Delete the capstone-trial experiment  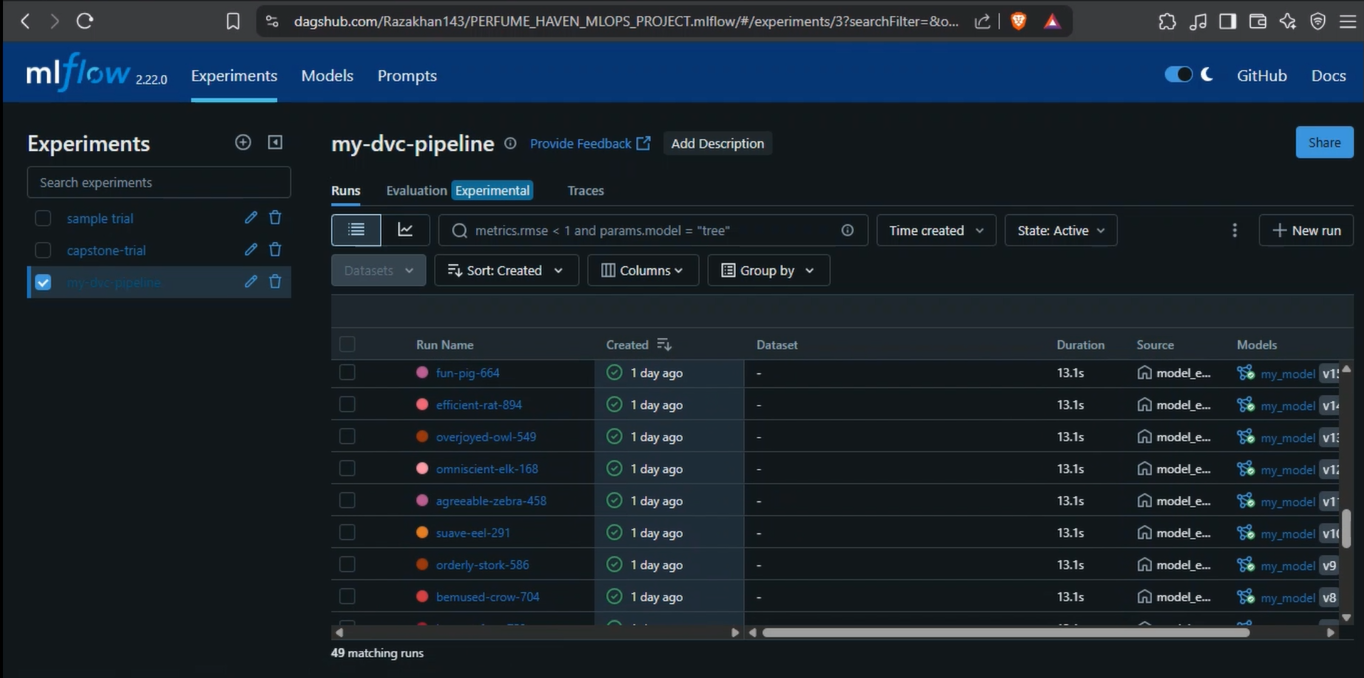(275, 250)
